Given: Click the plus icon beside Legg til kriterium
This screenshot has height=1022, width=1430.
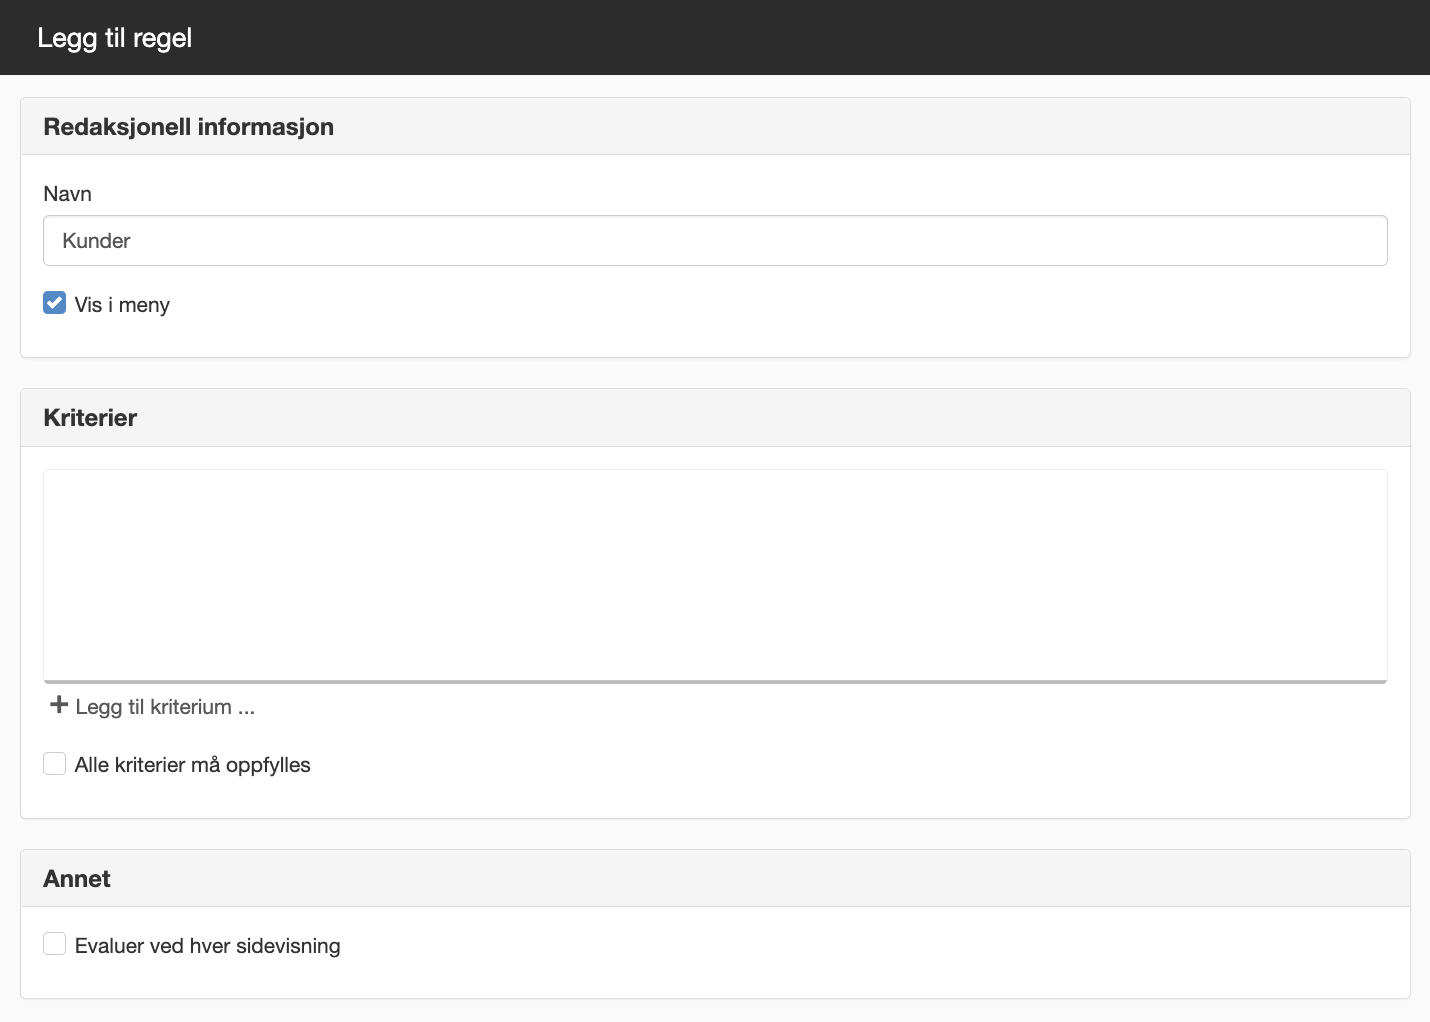Looking at the screenshot, I should click(x=59, y=706).
